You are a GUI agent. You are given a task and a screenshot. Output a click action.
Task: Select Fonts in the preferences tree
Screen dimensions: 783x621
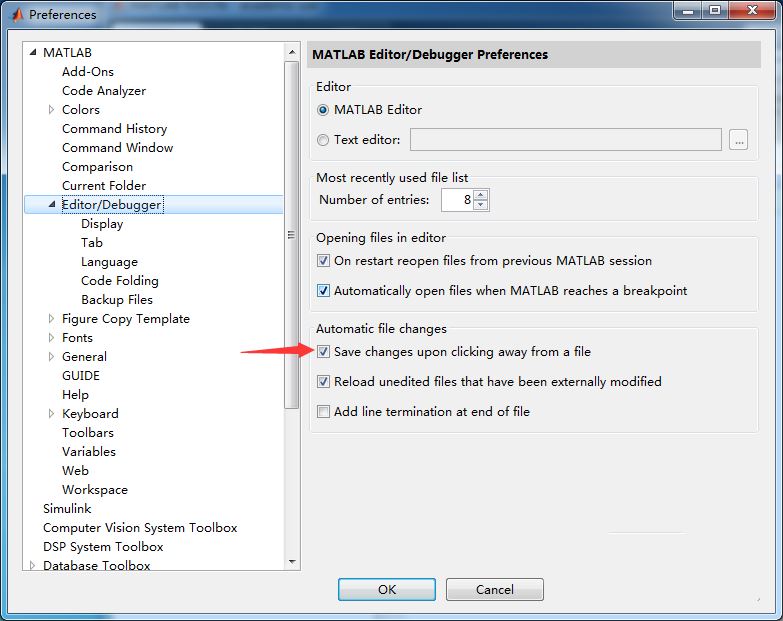pyautogui.click(x=77, y=337)
